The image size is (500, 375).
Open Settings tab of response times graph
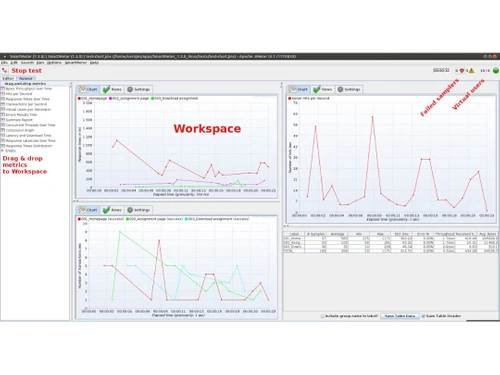click(139, 89)
